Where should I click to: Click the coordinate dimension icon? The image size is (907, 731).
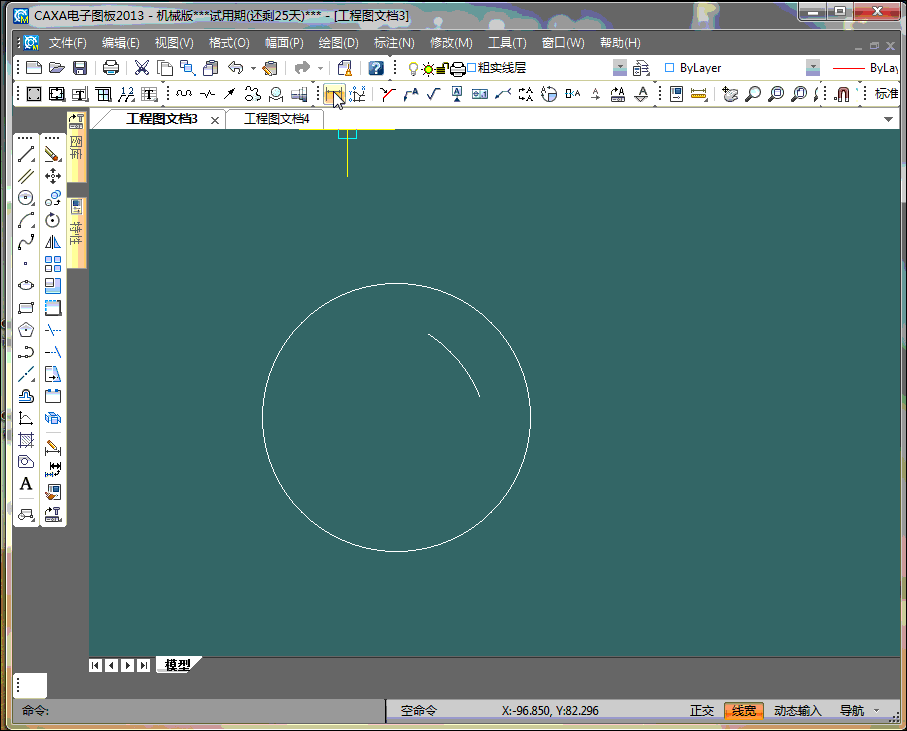[x=357, y=94]
